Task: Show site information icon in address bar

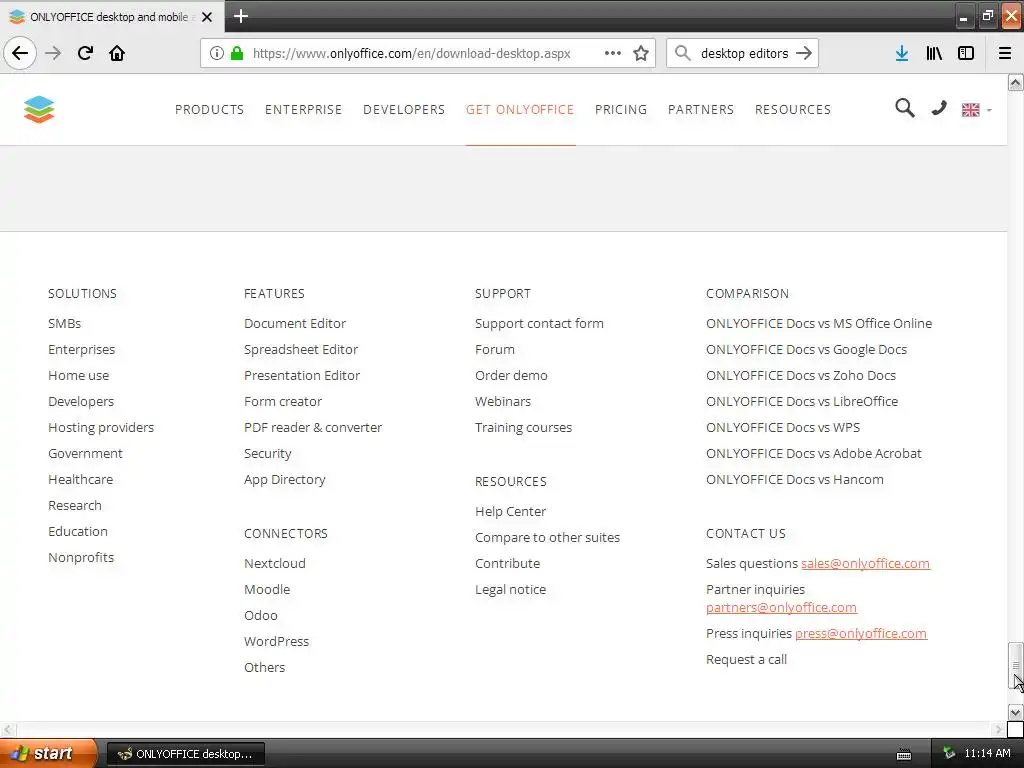Action: pyautogui.click(x=217, y=53)
